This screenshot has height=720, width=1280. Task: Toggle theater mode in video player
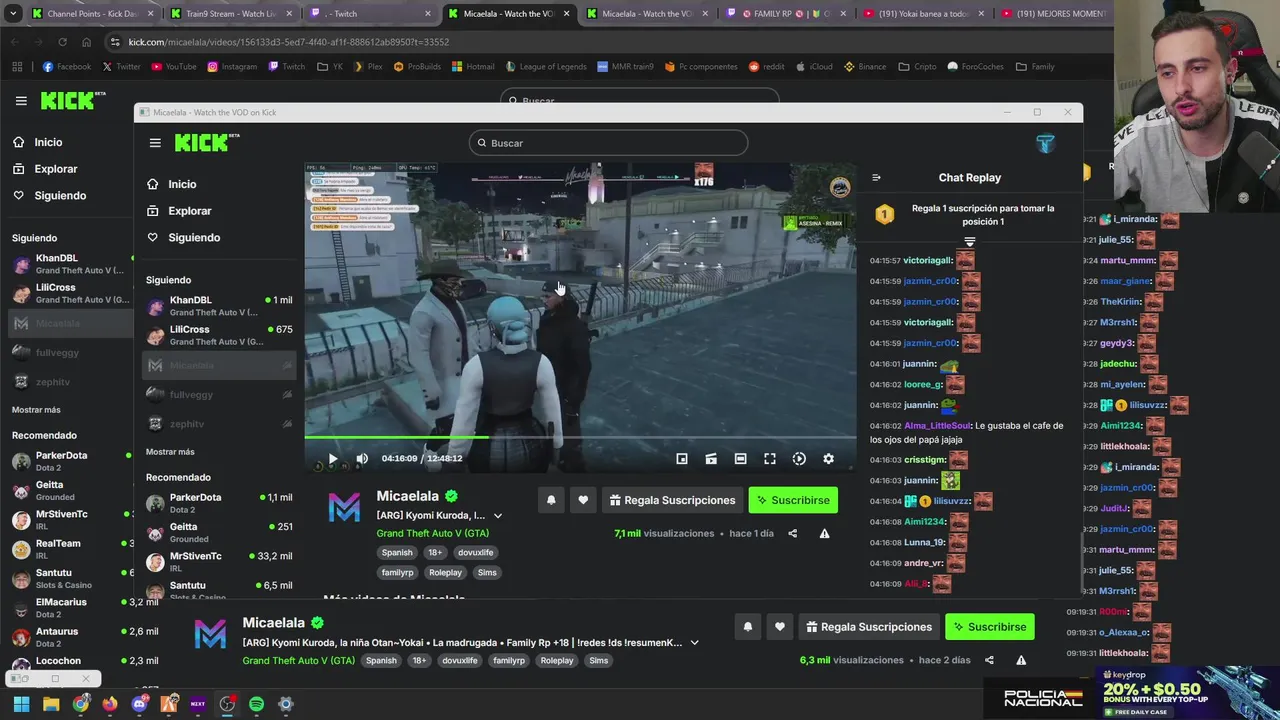coord(740,459)
